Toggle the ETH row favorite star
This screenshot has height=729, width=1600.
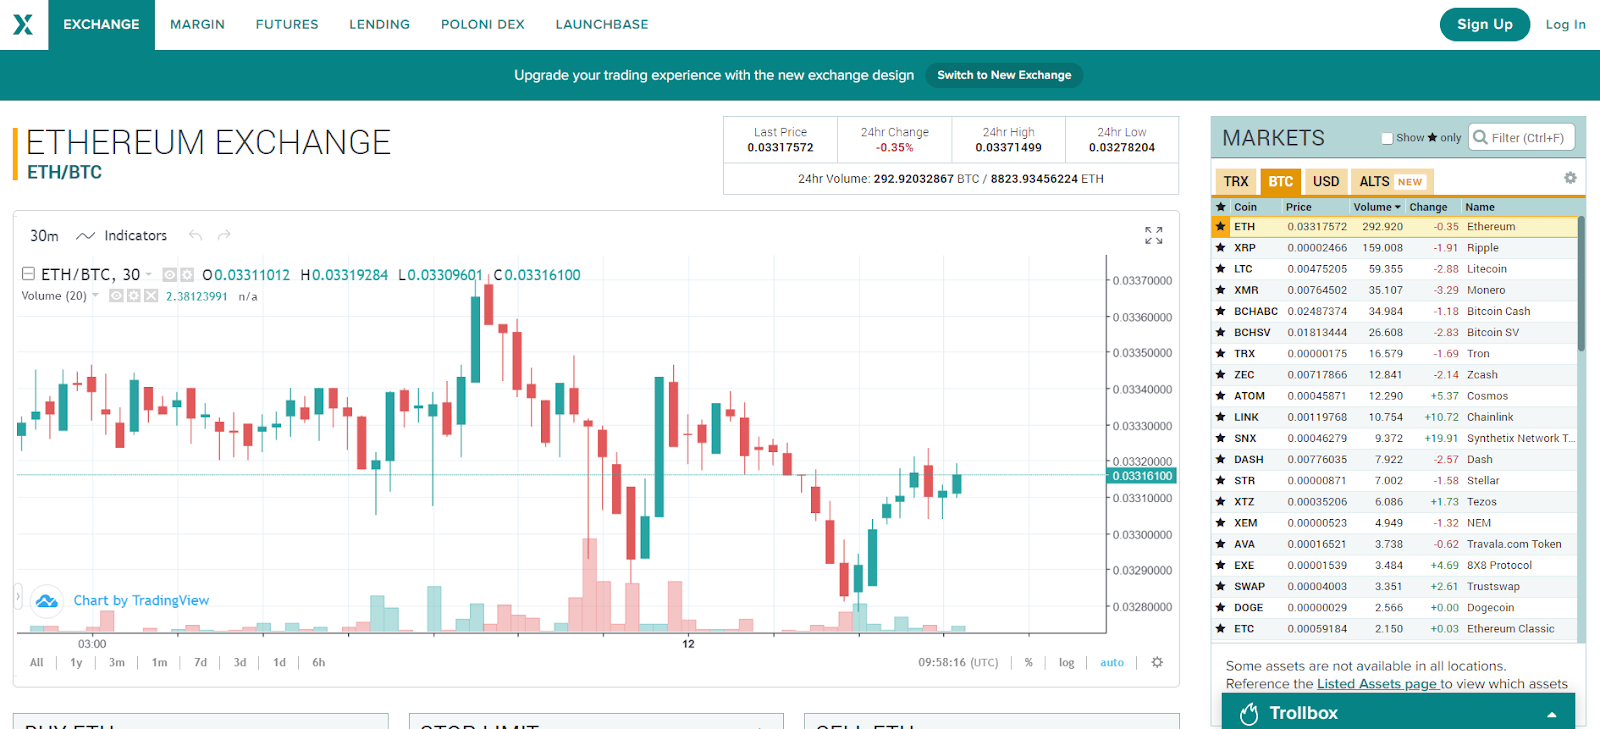pyautogui.click(x=1220, y=227)
